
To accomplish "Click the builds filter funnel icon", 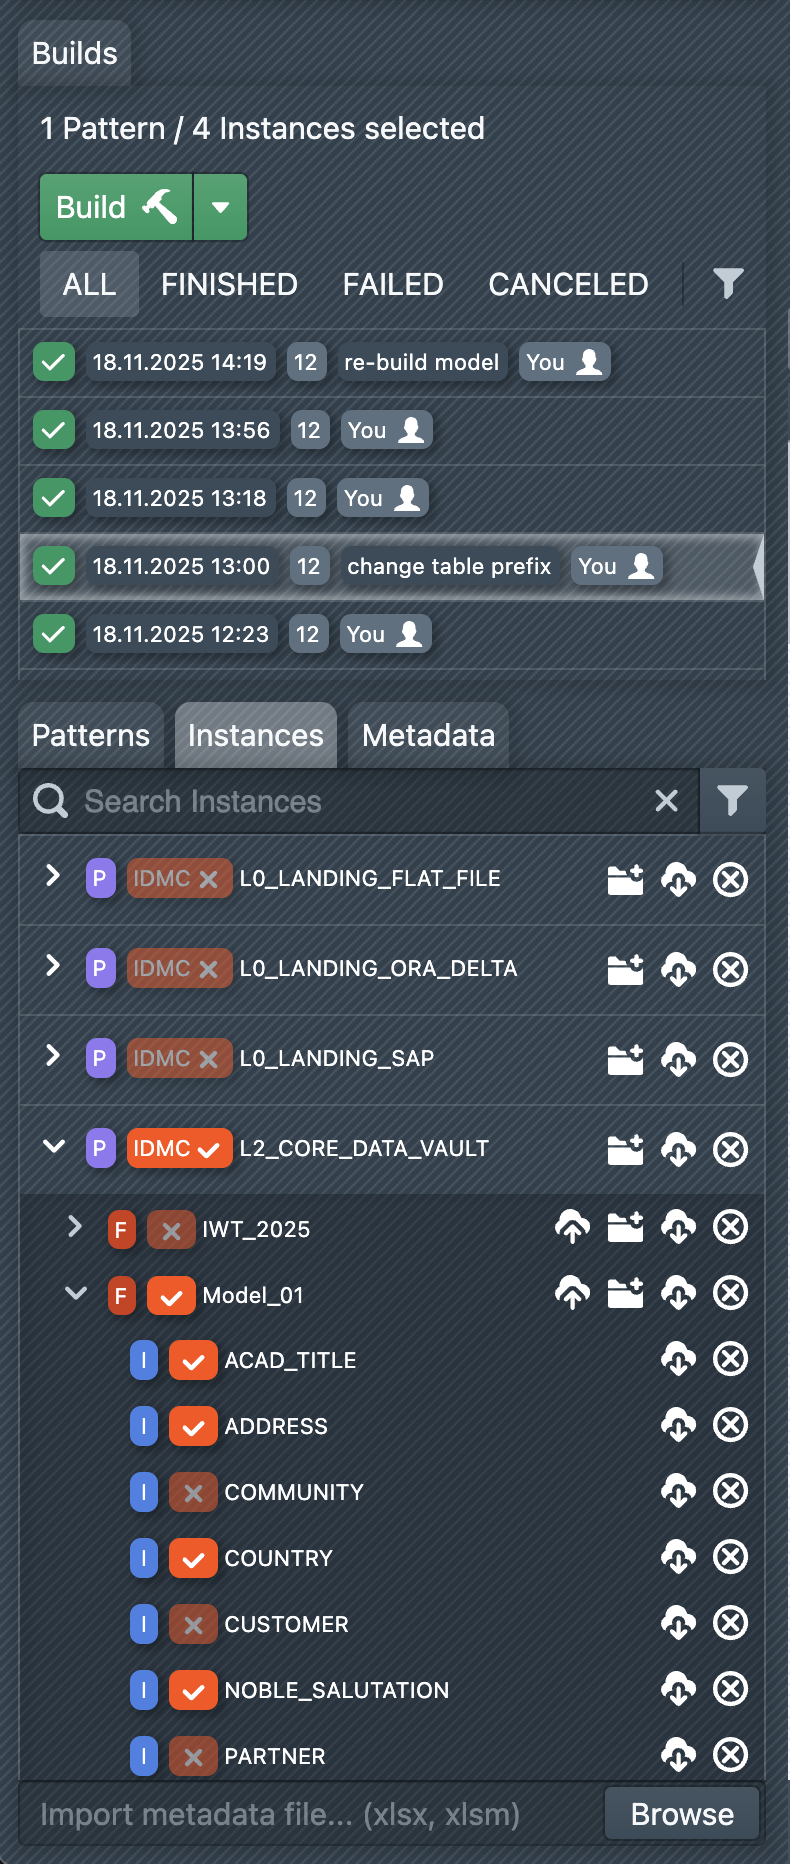I will [x=728, y=284].
